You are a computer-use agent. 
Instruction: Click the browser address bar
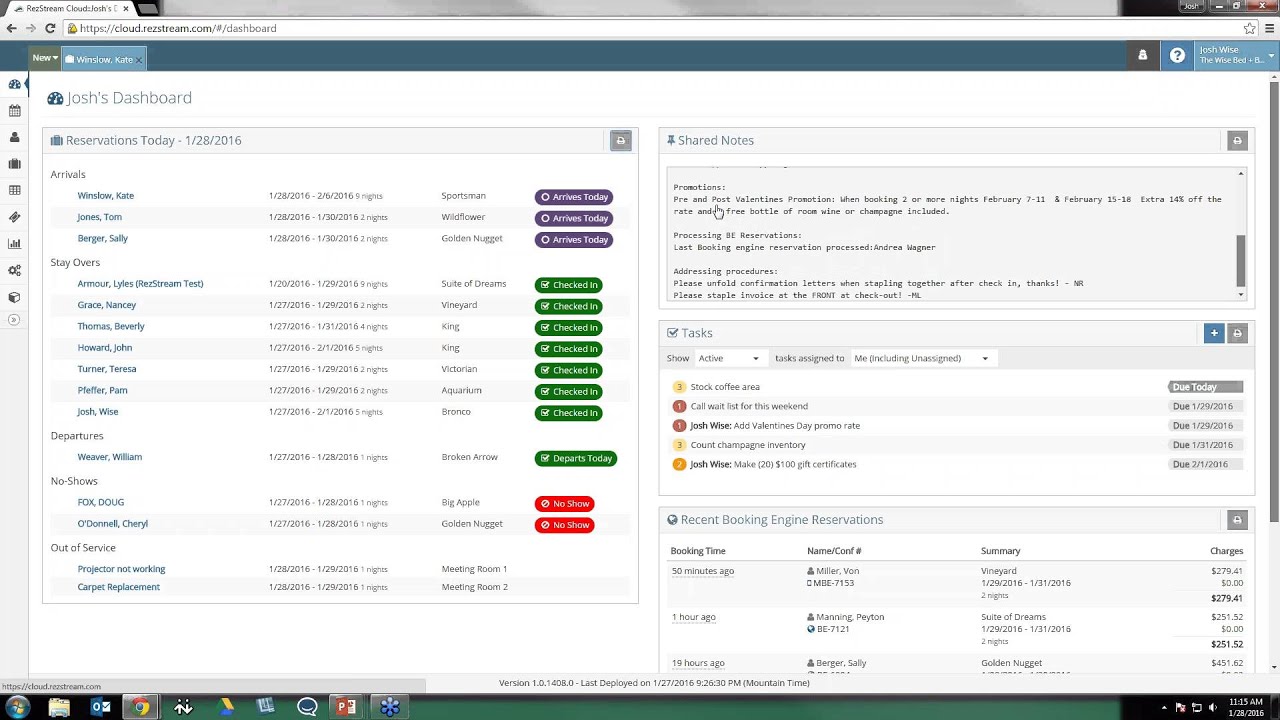pyautogui.click(x=650, y=28)
